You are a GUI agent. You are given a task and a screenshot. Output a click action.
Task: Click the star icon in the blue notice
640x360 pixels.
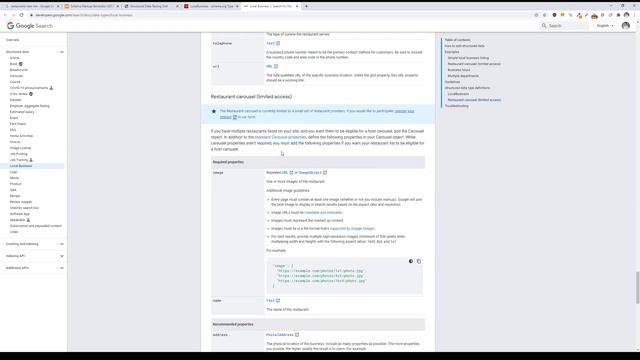pyautogui.click(x=213, y=111)
